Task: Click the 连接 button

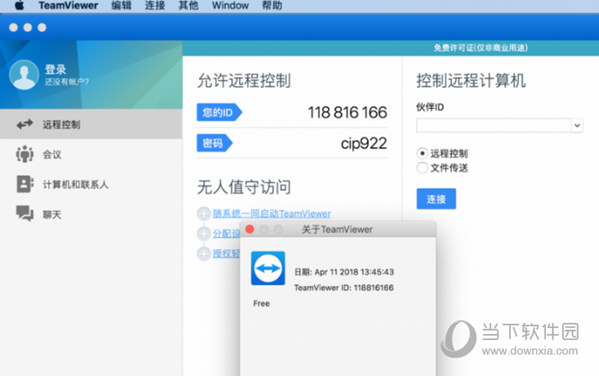Action: coord(436,199)
